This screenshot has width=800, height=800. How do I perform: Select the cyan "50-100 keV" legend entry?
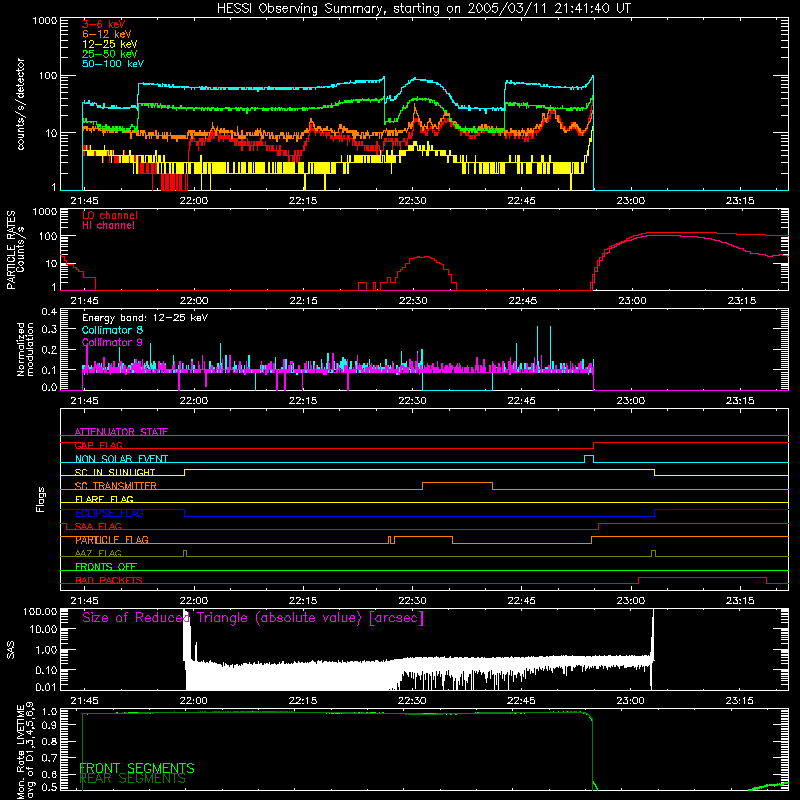click(113, 63)
